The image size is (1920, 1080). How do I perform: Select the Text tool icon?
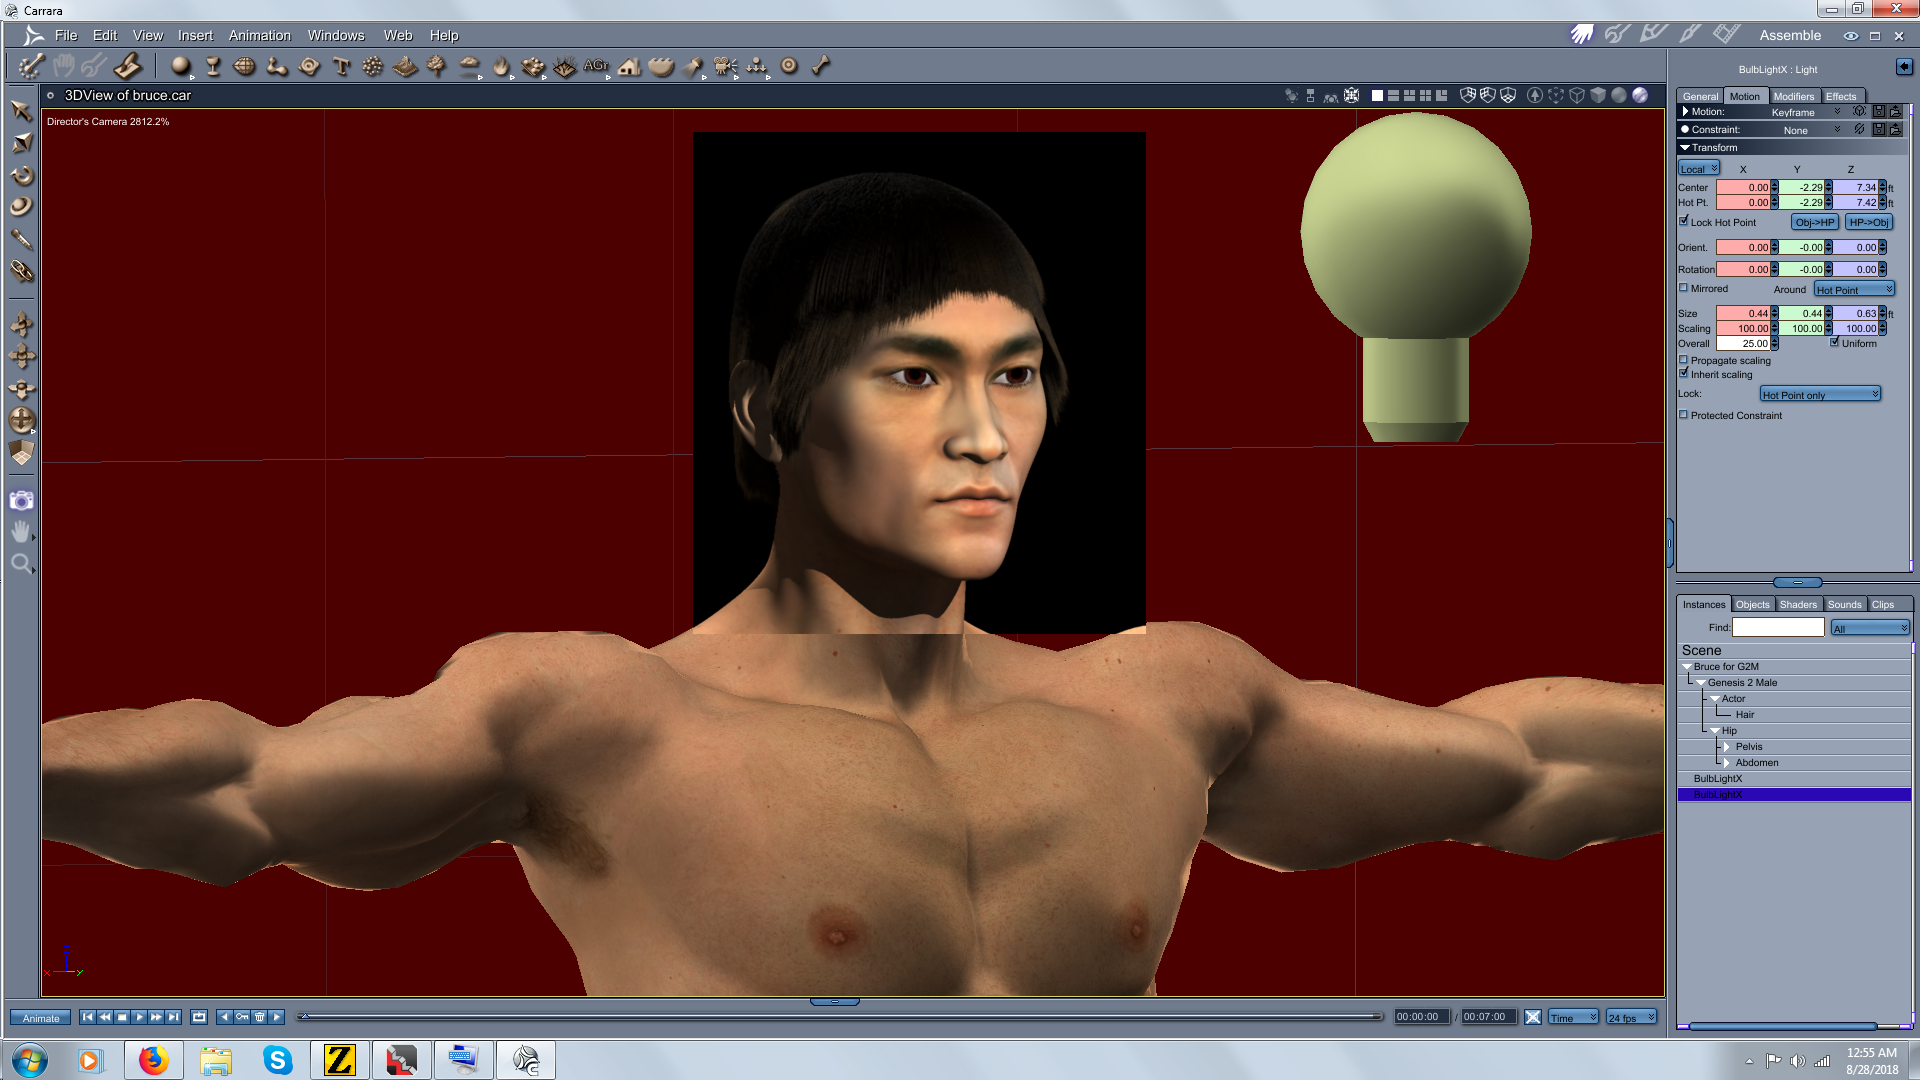[x=341, y=66]
